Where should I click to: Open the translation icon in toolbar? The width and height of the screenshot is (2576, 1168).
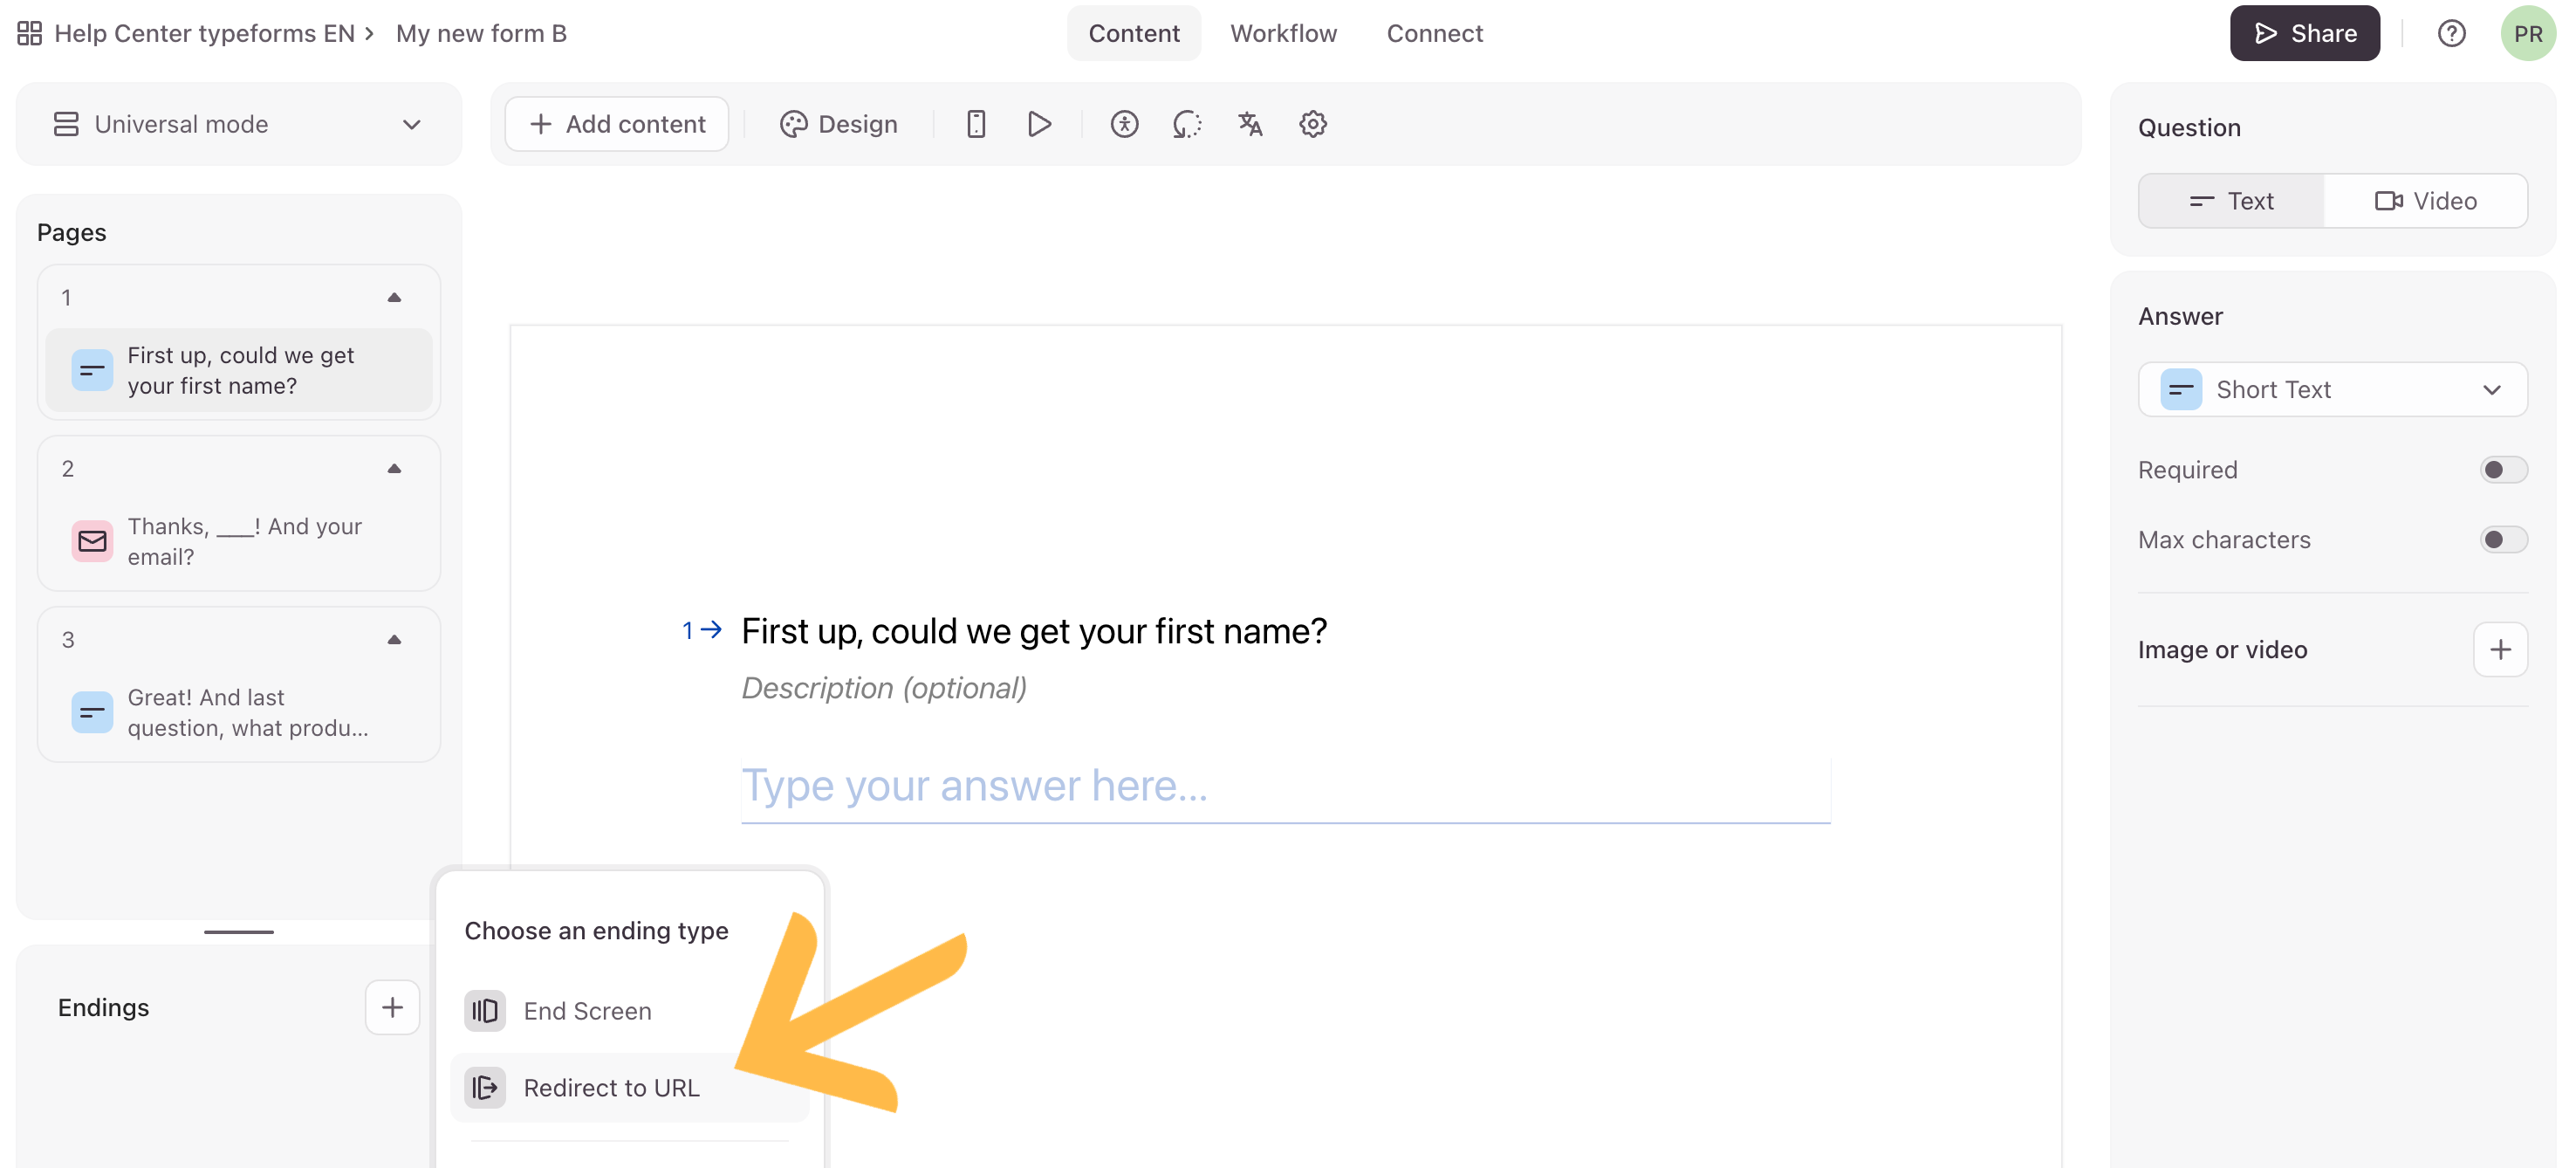(1250, 124)
